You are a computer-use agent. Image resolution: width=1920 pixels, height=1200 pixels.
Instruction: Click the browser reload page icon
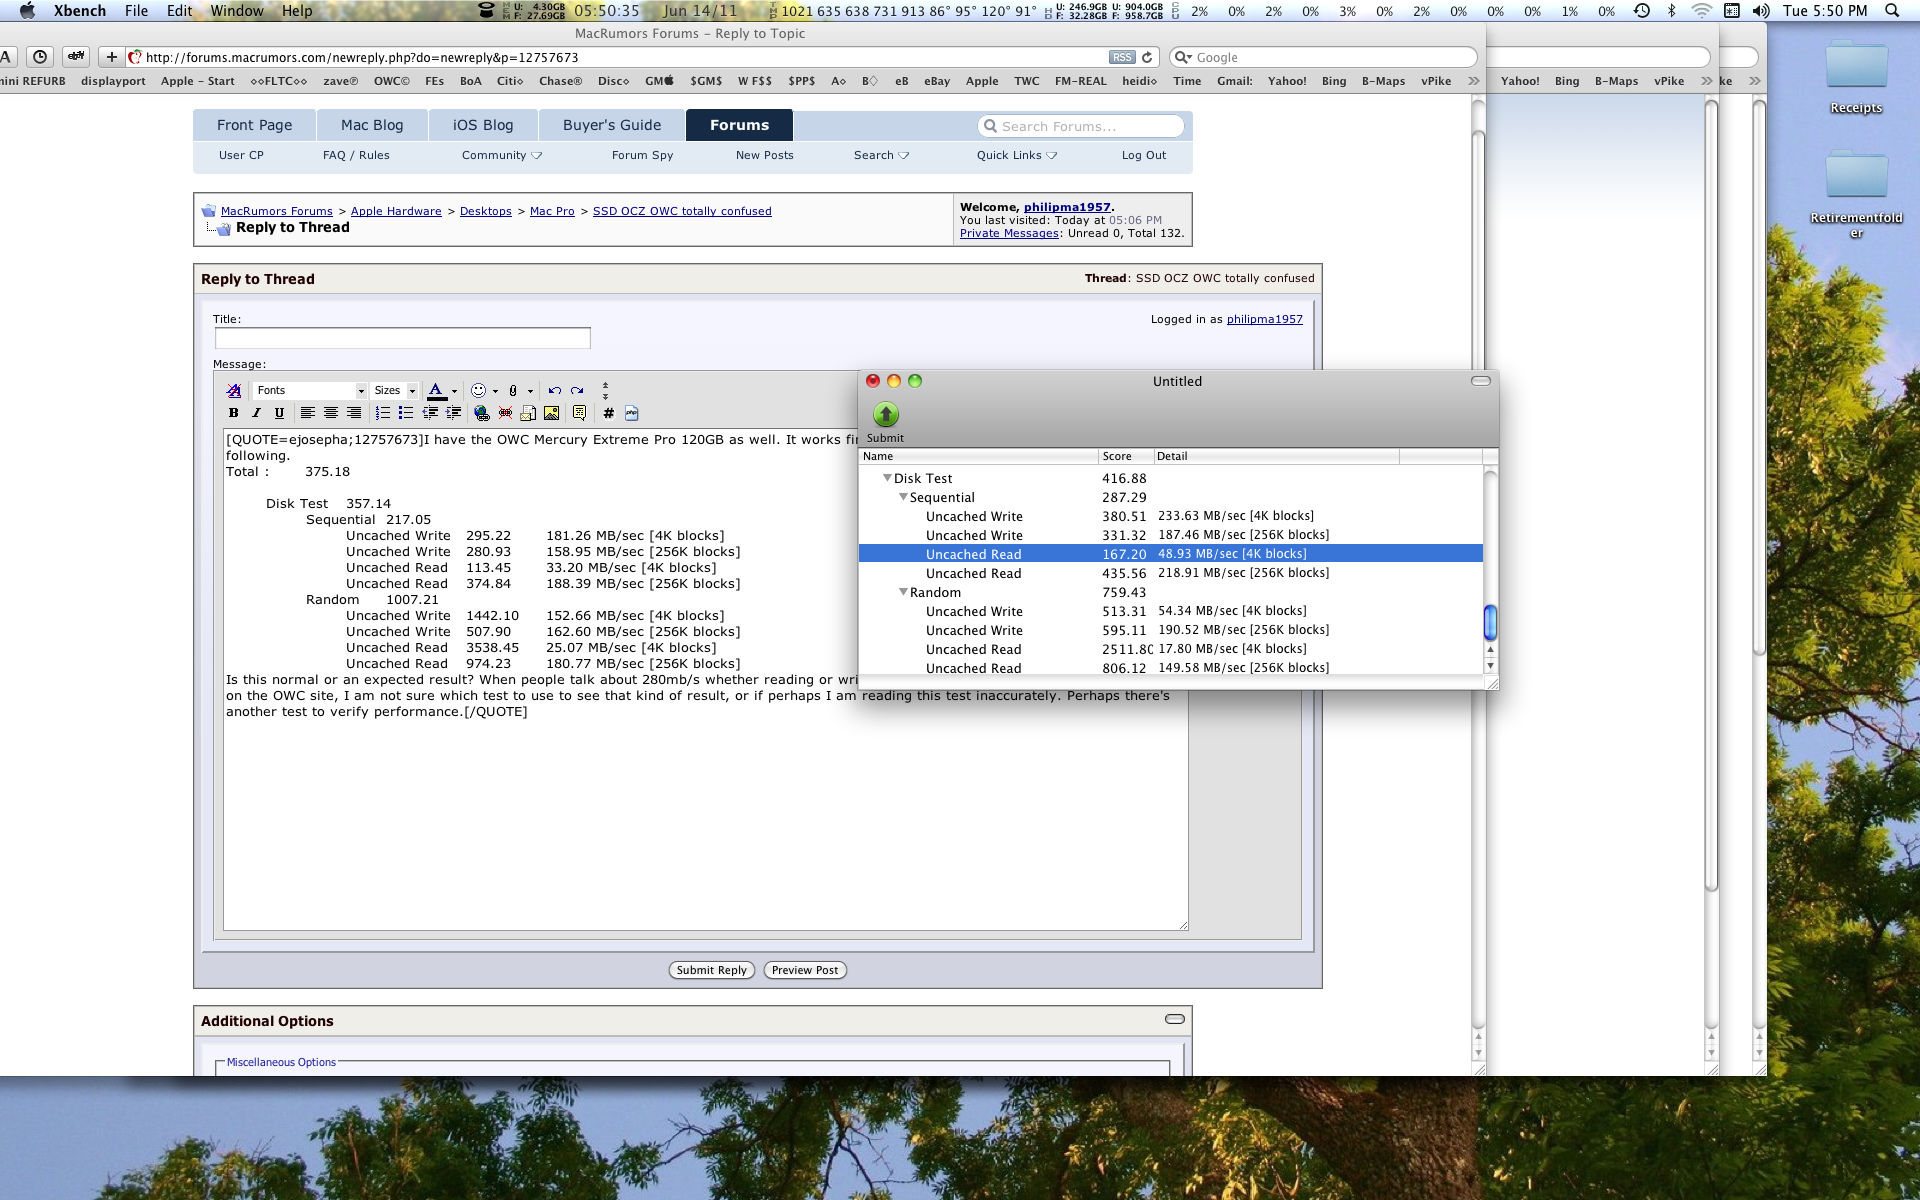coord(1147,57)
